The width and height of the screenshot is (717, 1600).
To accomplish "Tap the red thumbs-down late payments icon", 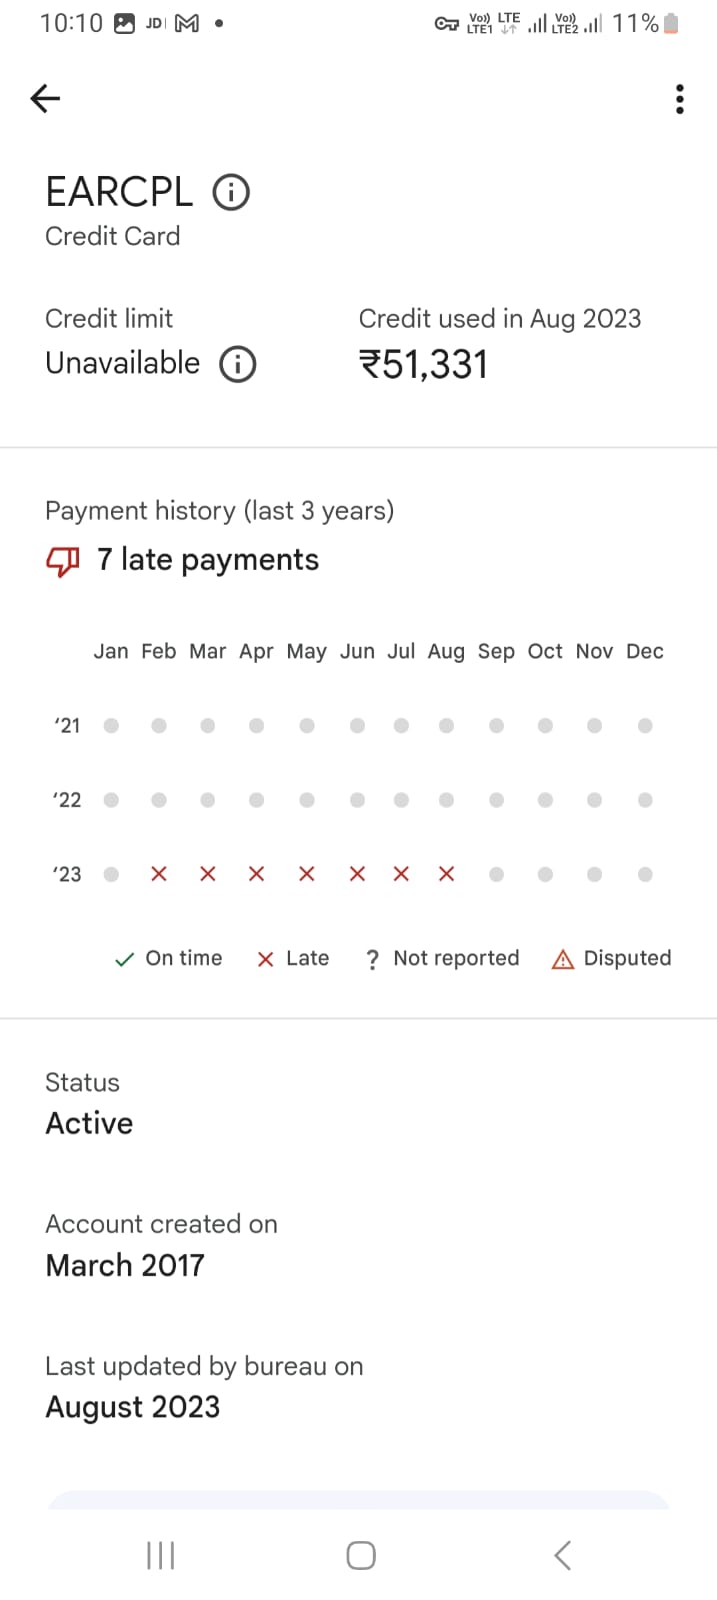I will (63, 561).
